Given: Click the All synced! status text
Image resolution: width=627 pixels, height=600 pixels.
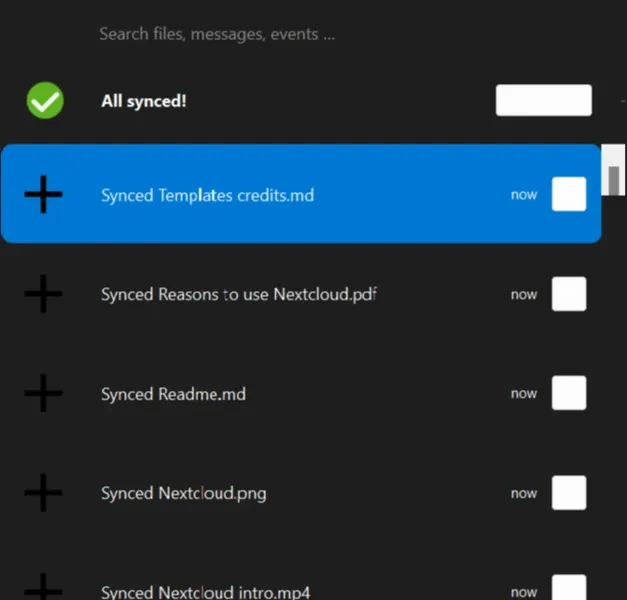Looking at the screenshot, I should pos(144,101).
